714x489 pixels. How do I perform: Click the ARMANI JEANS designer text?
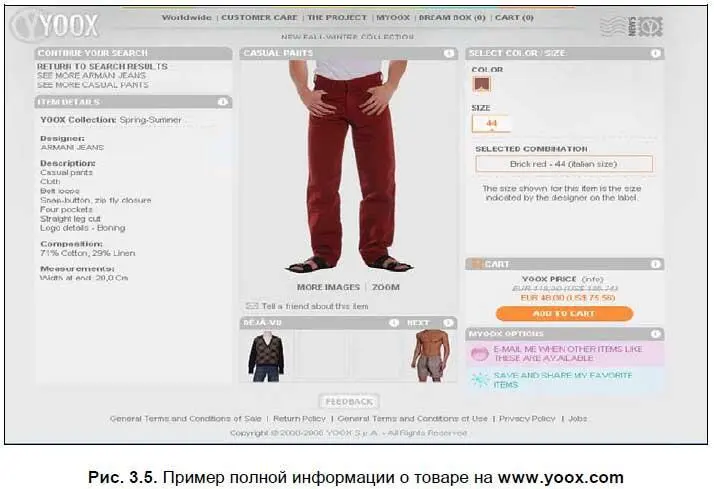(x=72, y=148)
